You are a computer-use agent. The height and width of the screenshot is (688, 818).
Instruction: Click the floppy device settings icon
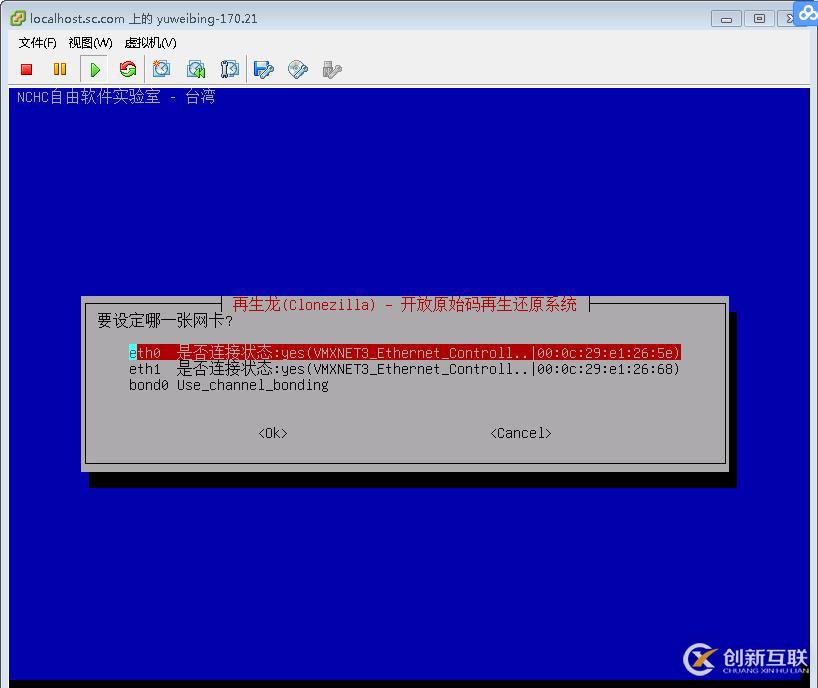[x=263, y=69]
